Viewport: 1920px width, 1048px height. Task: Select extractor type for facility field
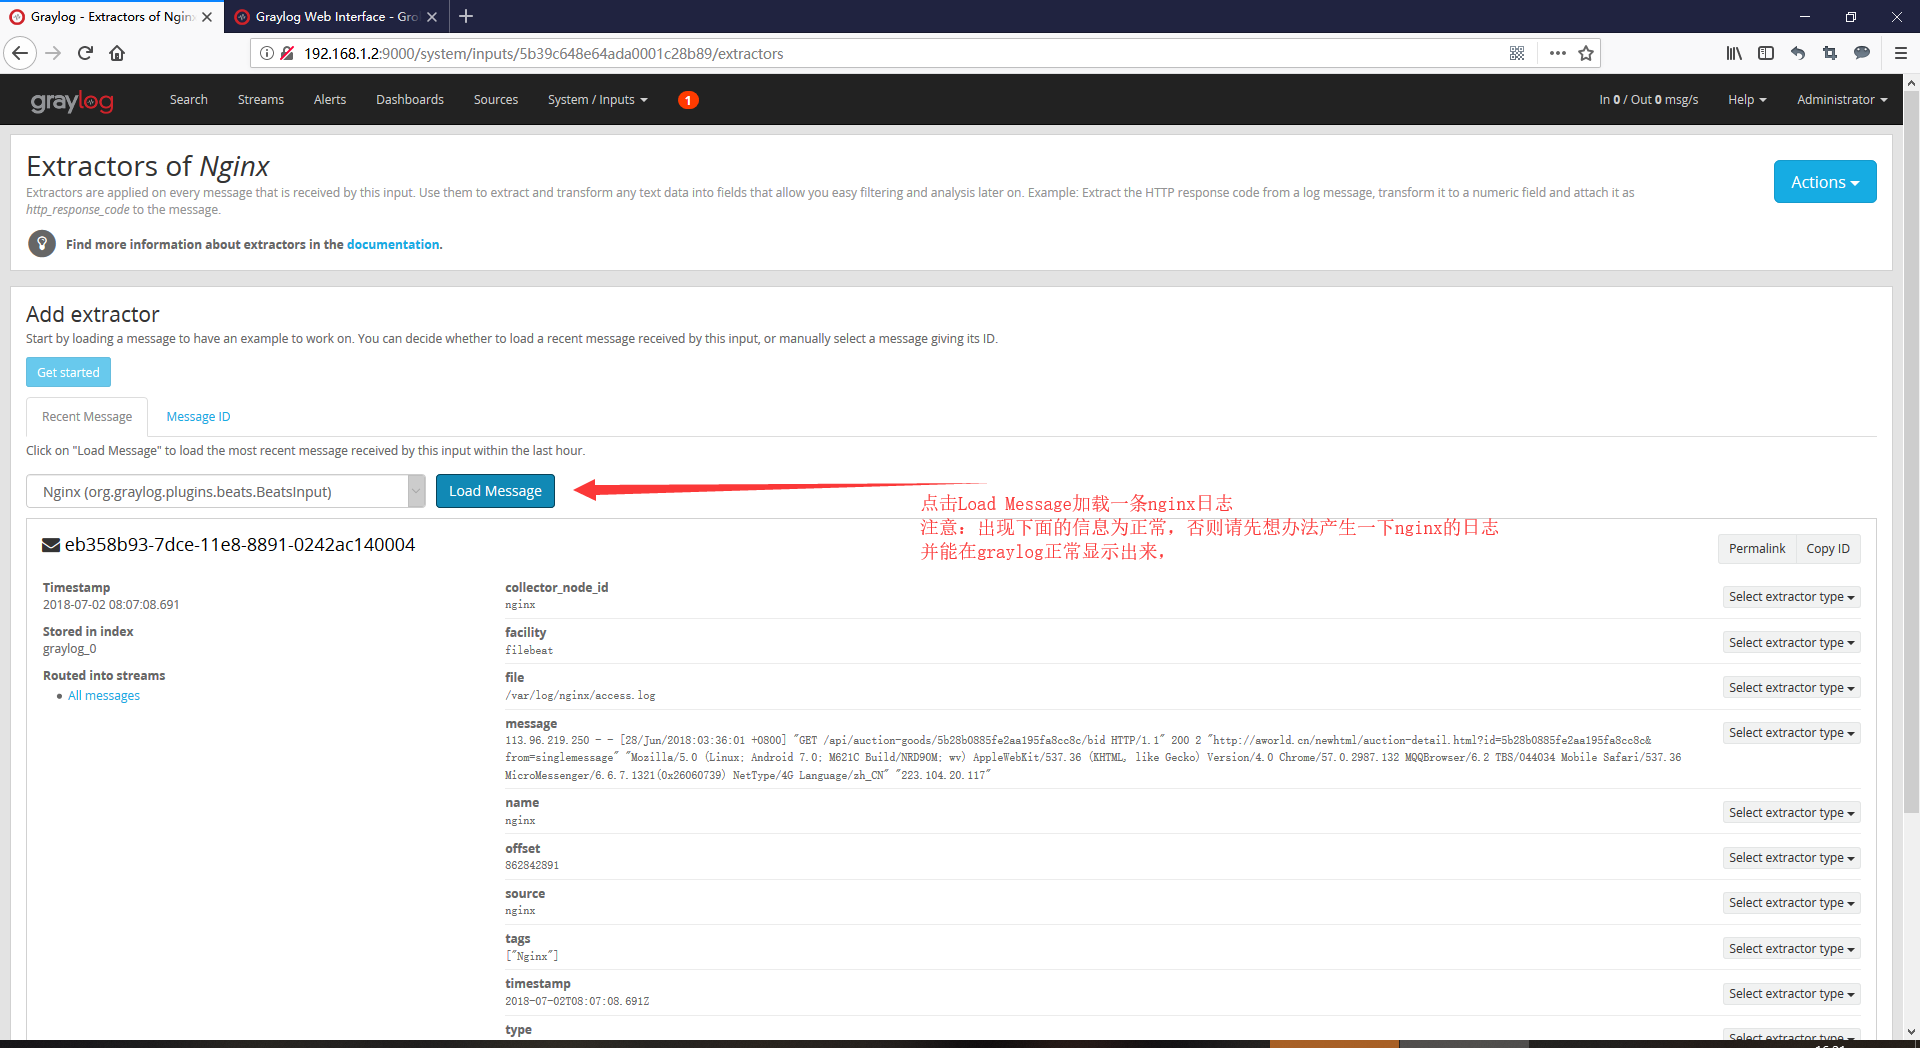pos(1791,643)
